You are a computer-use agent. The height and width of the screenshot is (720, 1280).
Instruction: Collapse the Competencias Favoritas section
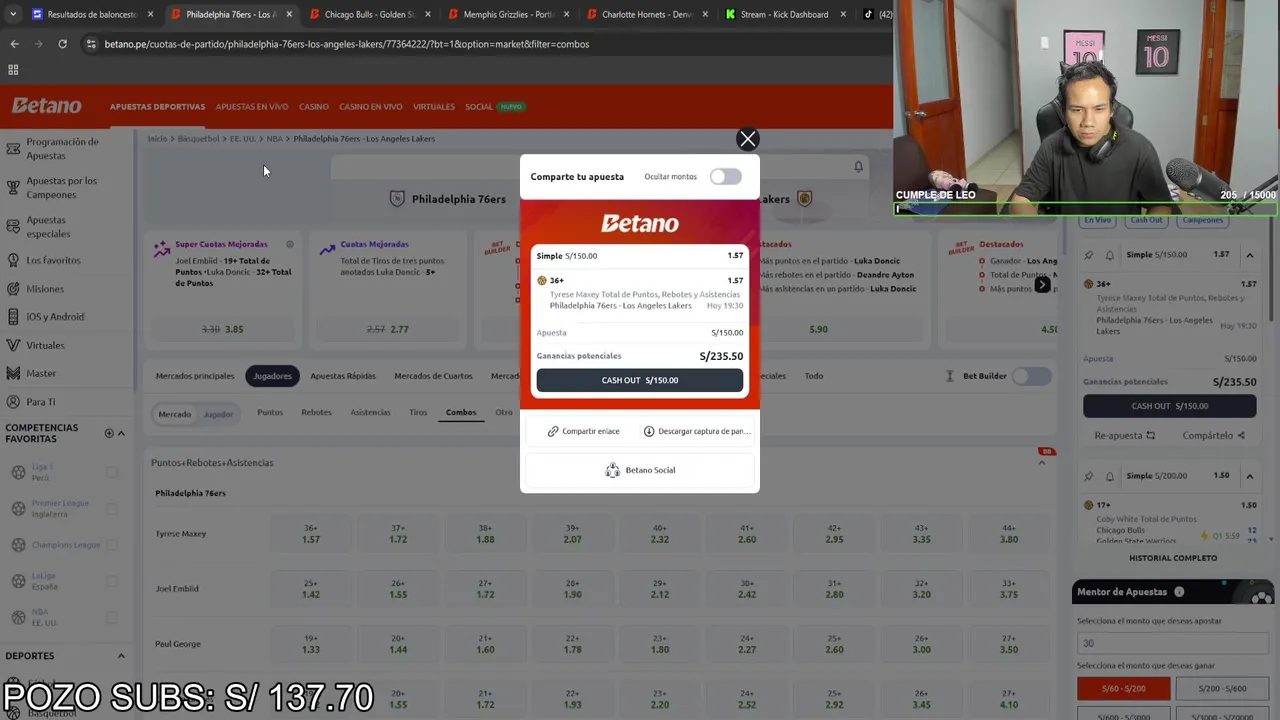(x=121, y=433)
